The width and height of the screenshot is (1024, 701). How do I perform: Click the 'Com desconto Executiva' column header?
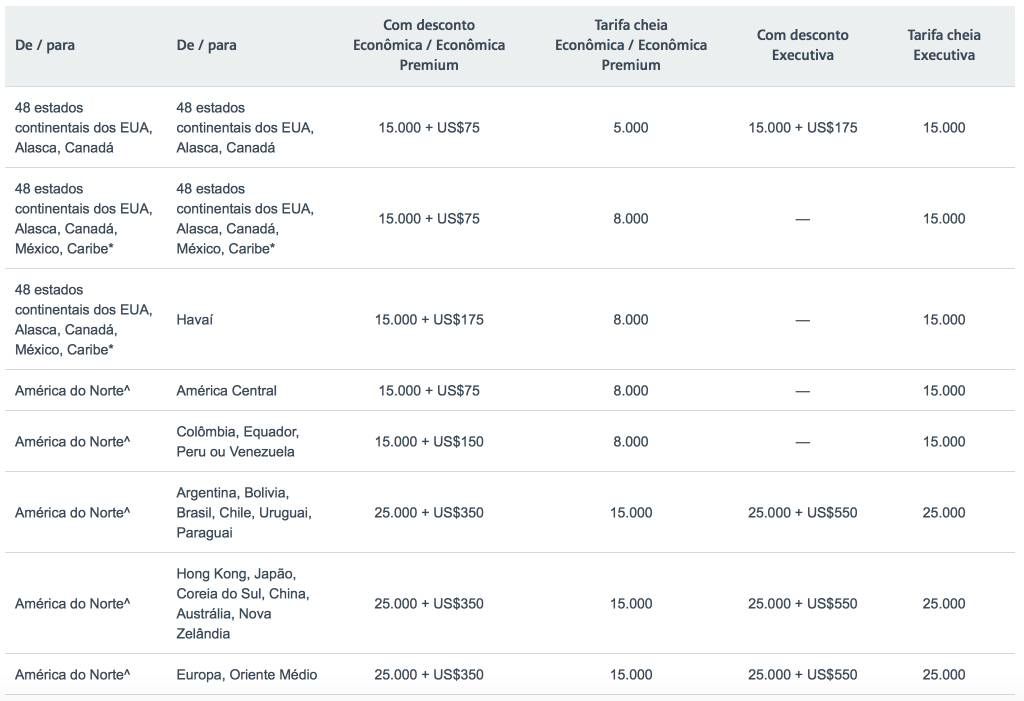coord(802,45)
